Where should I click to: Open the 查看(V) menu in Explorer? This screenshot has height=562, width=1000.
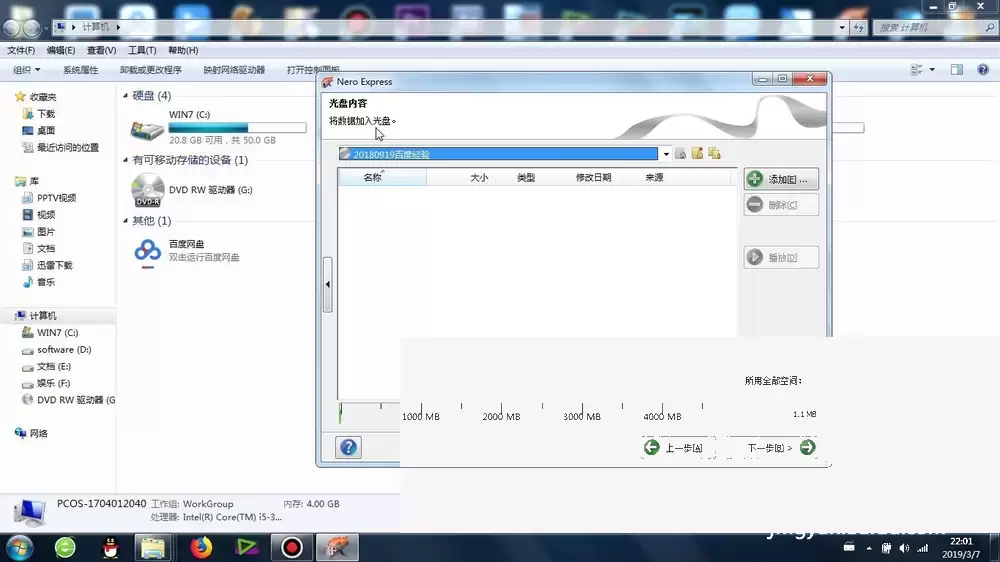(x=101, y=50)
